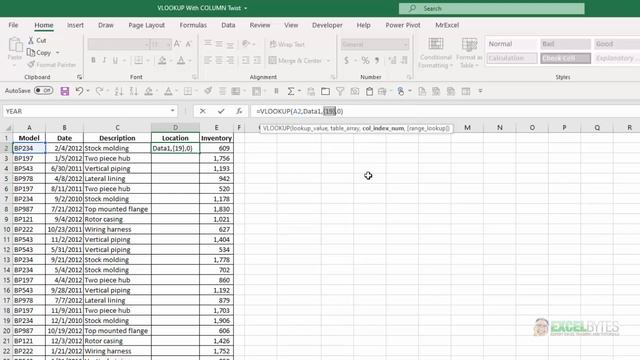Apply the Bad cell style

click(x=565, y=44)
